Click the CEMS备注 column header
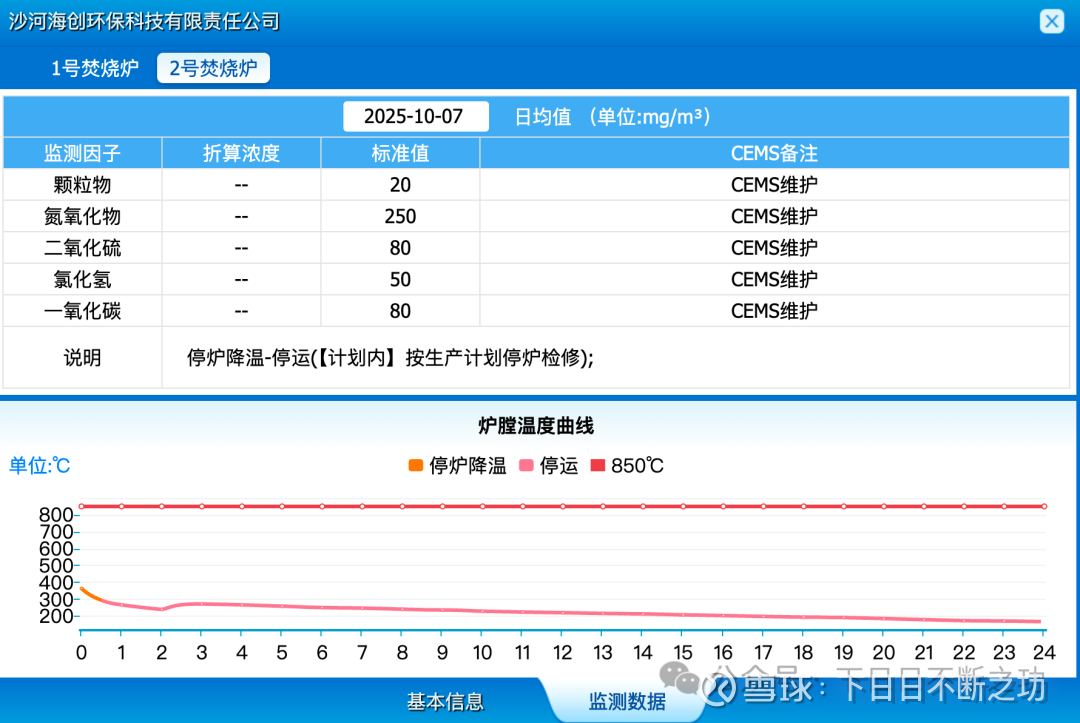This screenshot has width=1080, height=723. (x=774, y=153)
